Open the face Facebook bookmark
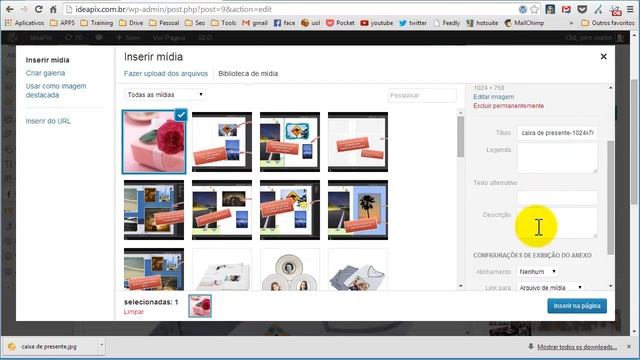 tap(284, 23)
